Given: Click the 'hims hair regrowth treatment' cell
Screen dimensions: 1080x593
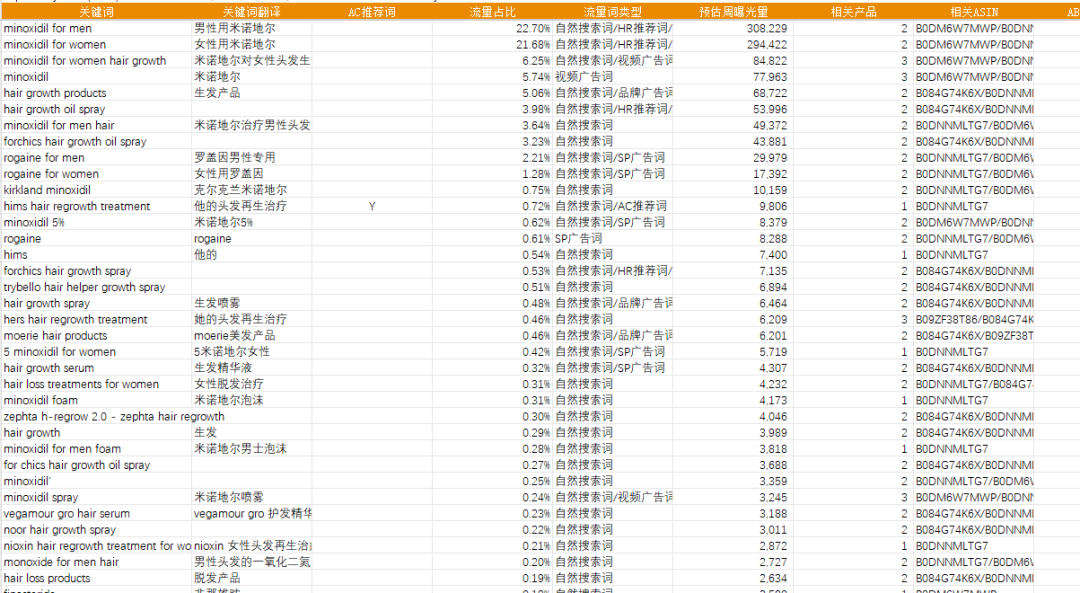Looking at the screenshot, I should click(x=96, y=206).
